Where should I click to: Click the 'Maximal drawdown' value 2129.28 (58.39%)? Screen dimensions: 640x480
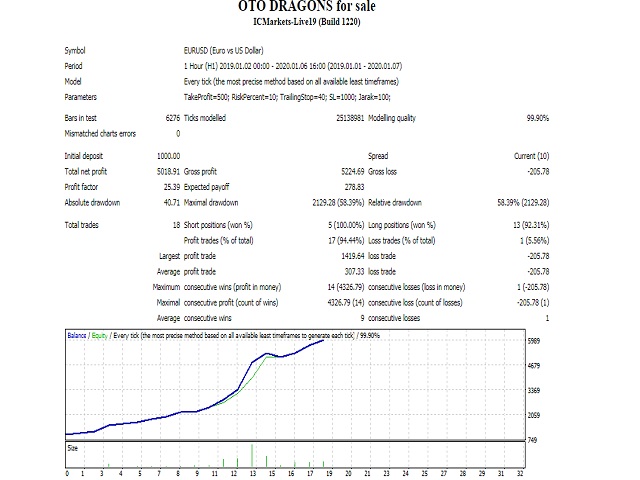(338, 202)
